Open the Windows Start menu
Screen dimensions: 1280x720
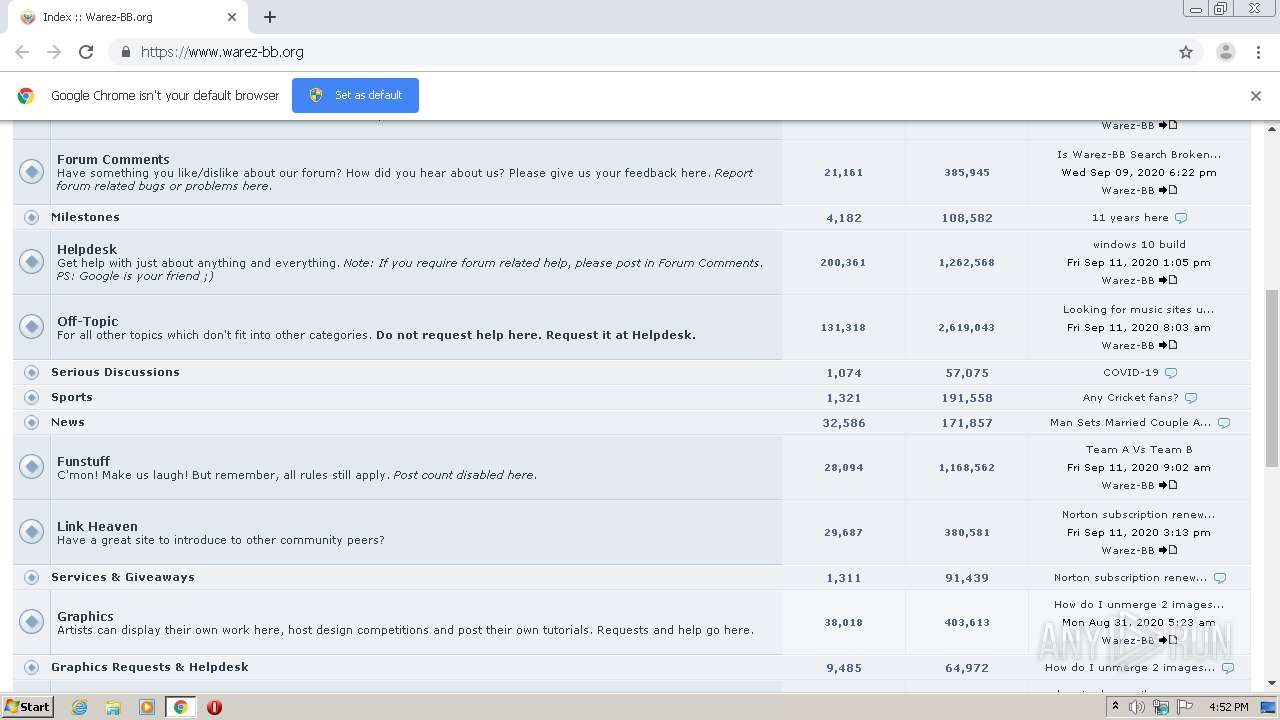[27, 706]
